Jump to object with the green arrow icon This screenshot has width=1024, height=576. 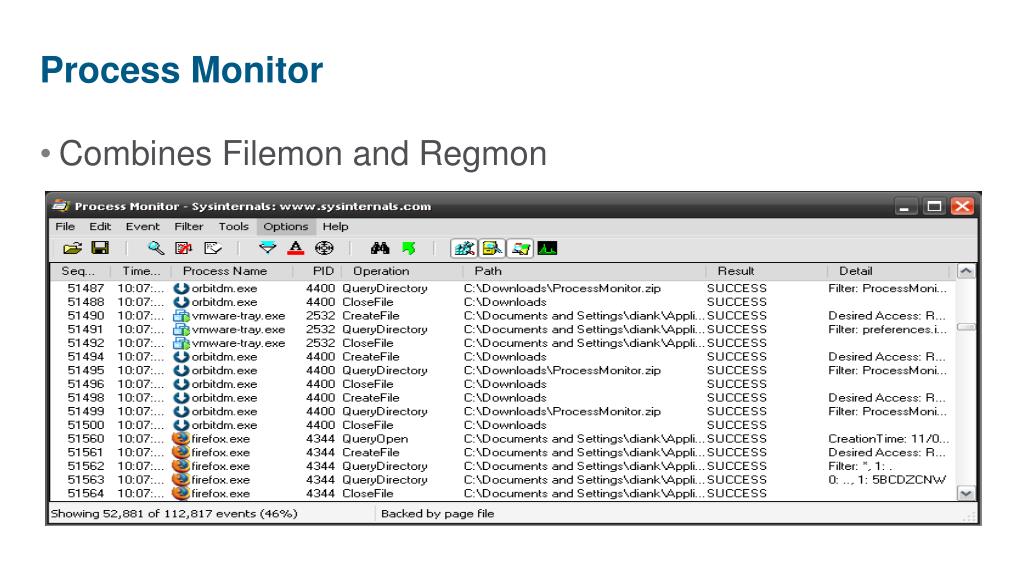click(x=409, y=248)
